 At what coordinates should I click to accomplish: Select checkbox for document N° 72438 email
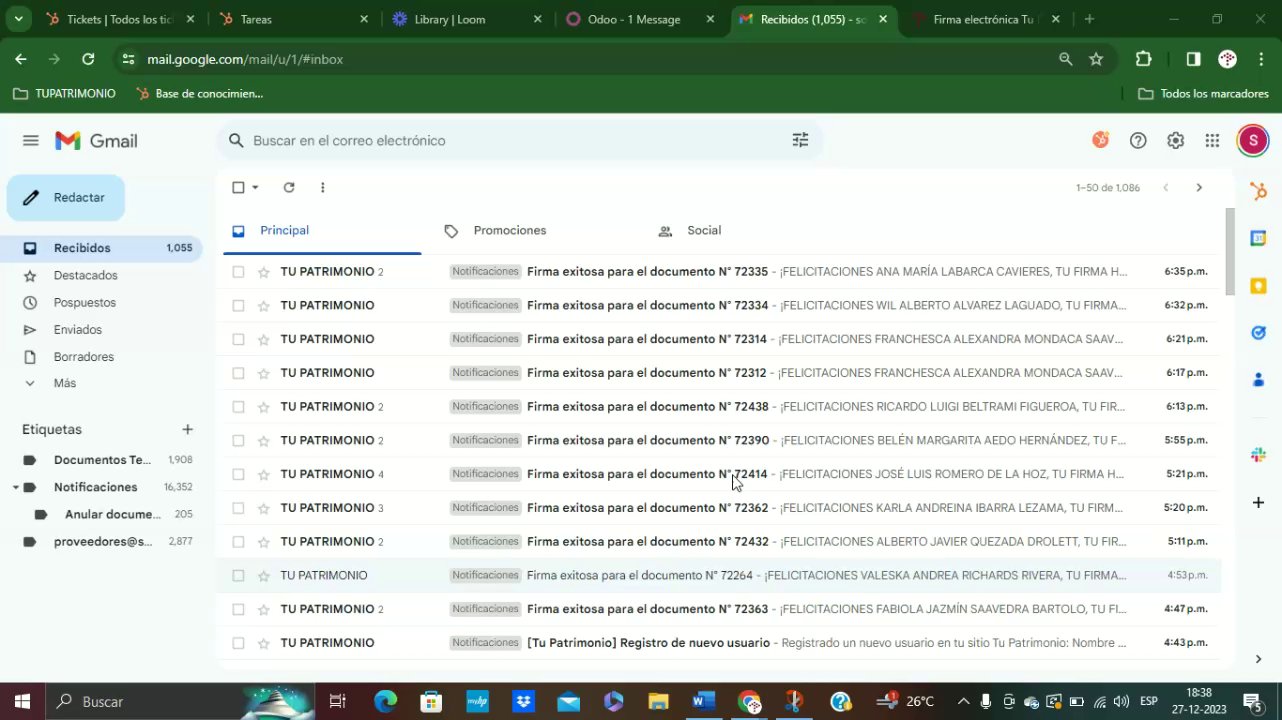[x=238, y=407]
